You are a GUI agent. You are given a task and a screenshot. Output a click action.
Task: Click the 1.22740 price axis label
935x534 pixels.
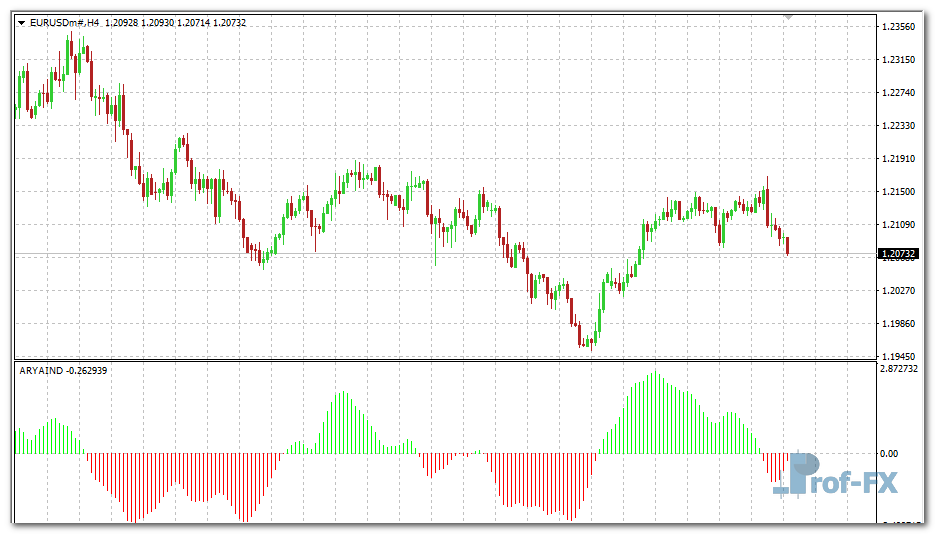coord(900,93)
